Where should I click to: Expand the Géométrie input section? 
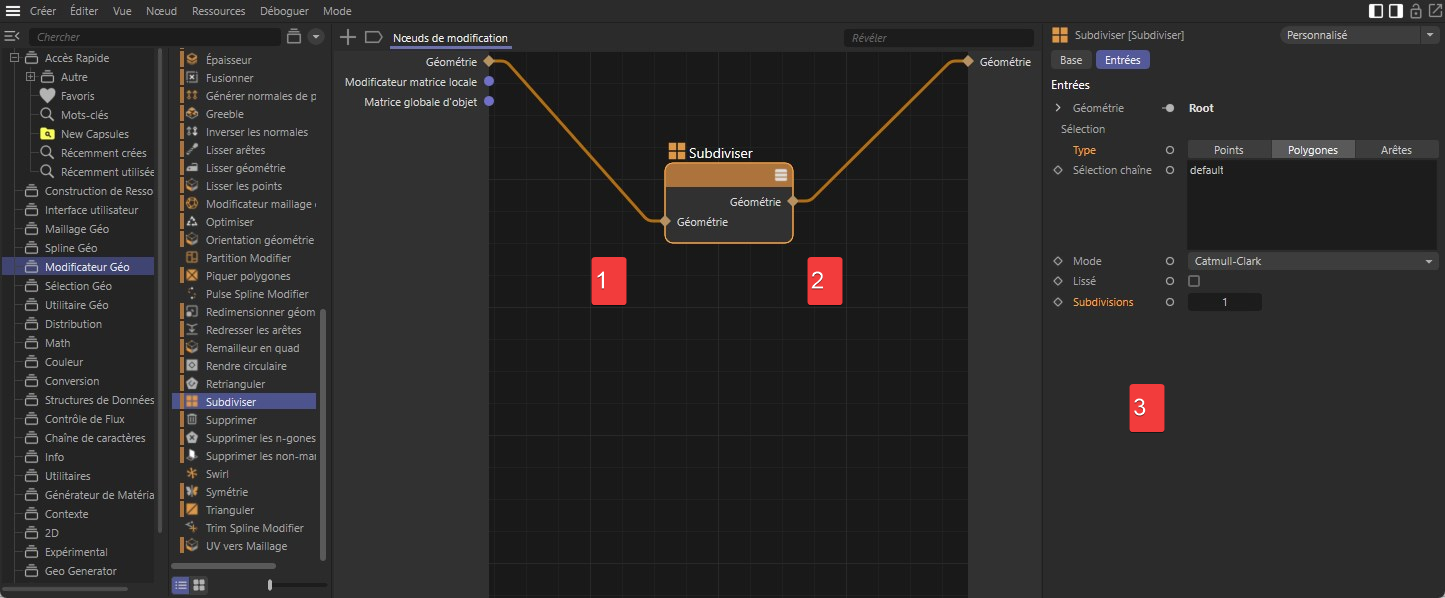[x=1058, y=108]
